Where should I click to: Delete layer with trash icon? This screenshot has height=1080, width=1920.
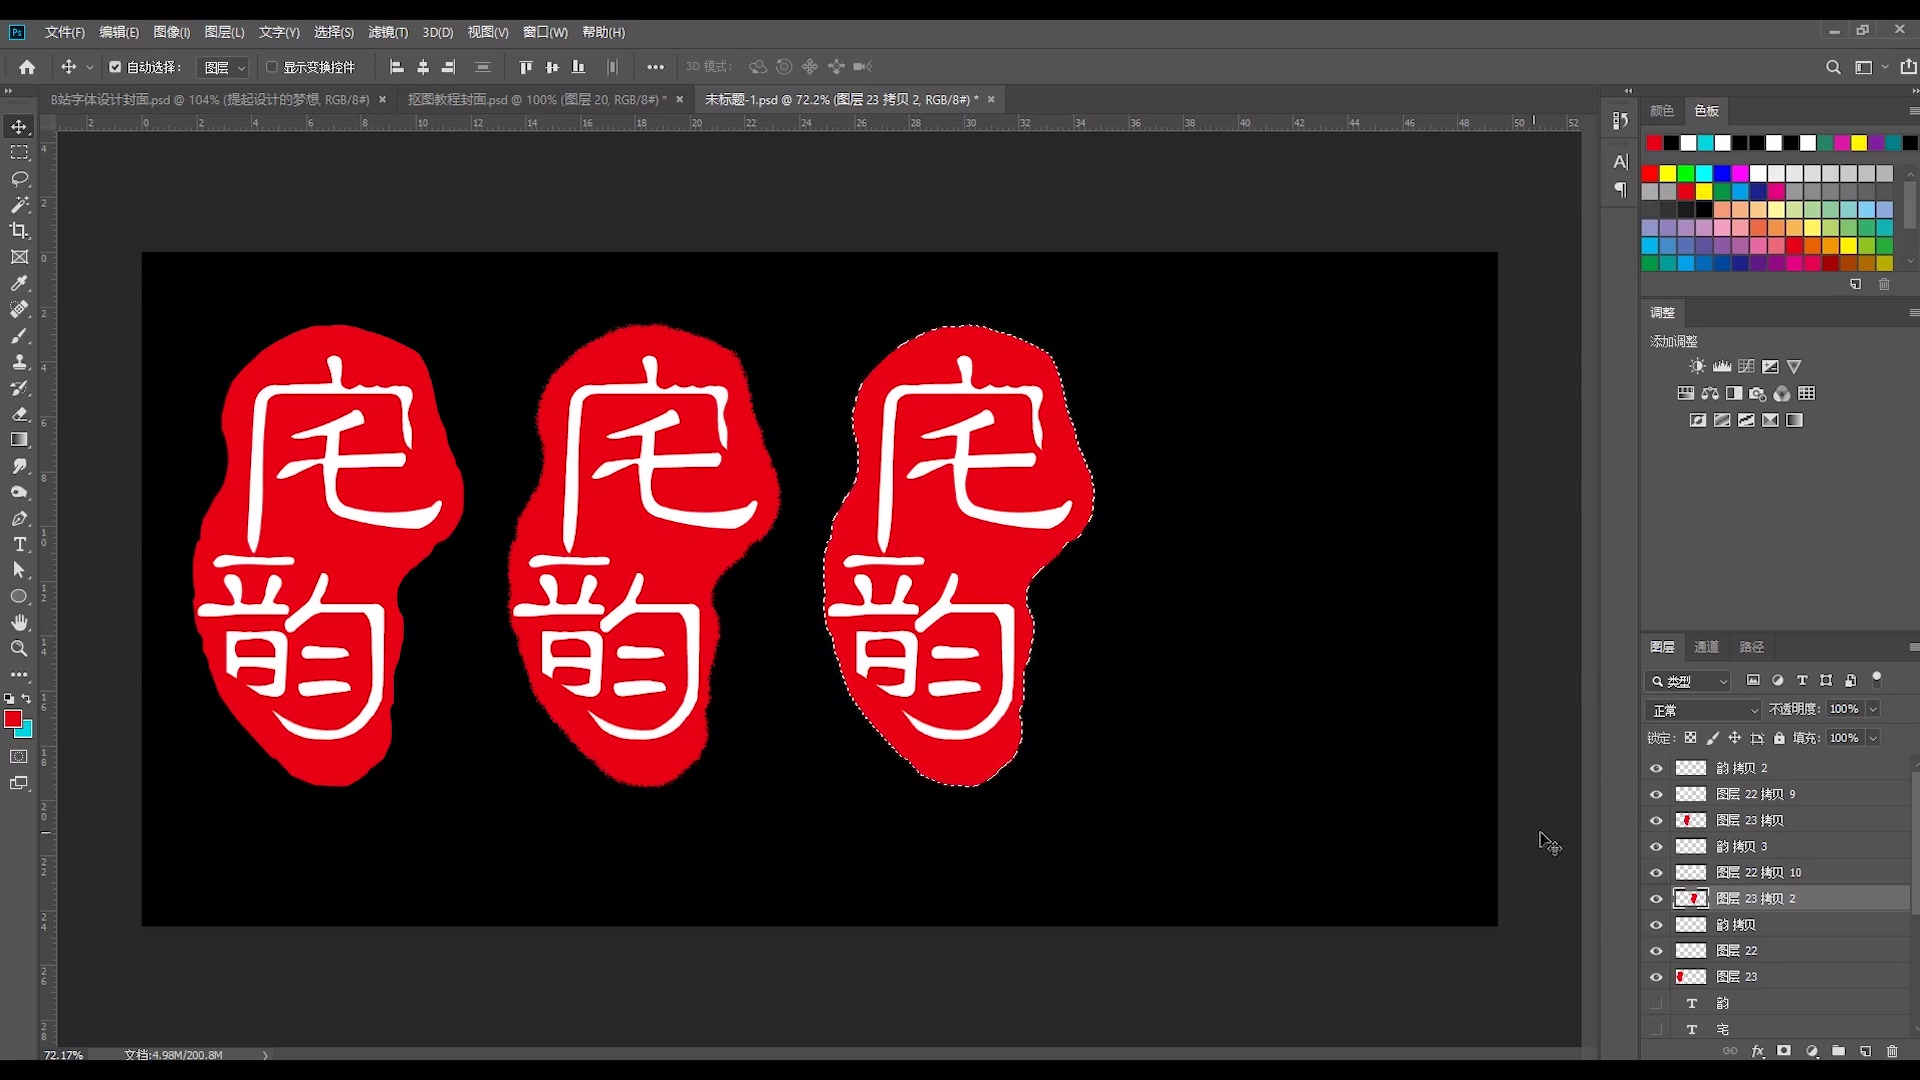(1891, 1051)
